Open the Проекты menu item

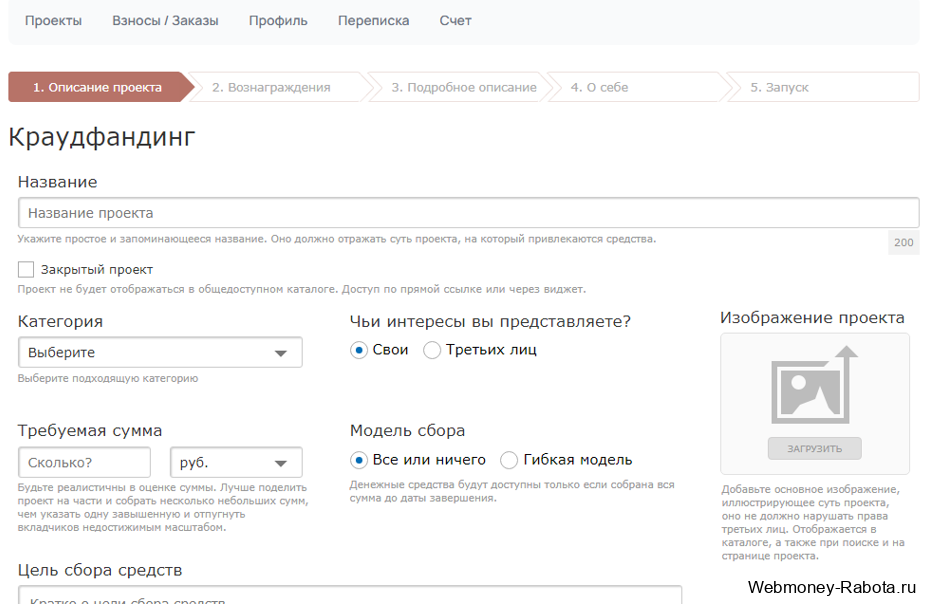pos(53,21)
